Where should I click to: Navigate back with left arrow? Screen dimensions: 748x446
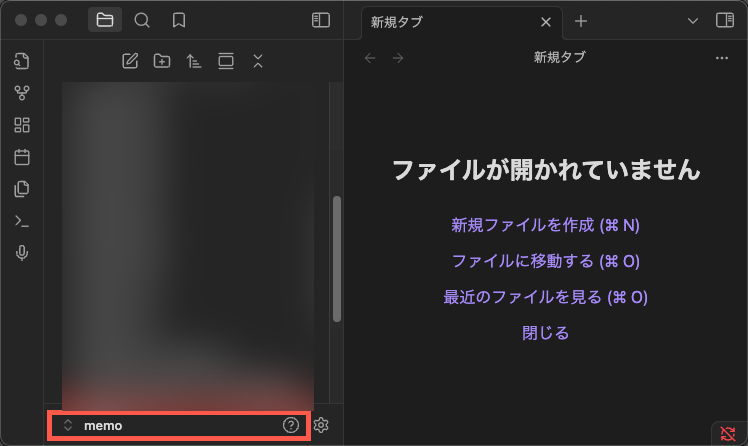point(370,58)
